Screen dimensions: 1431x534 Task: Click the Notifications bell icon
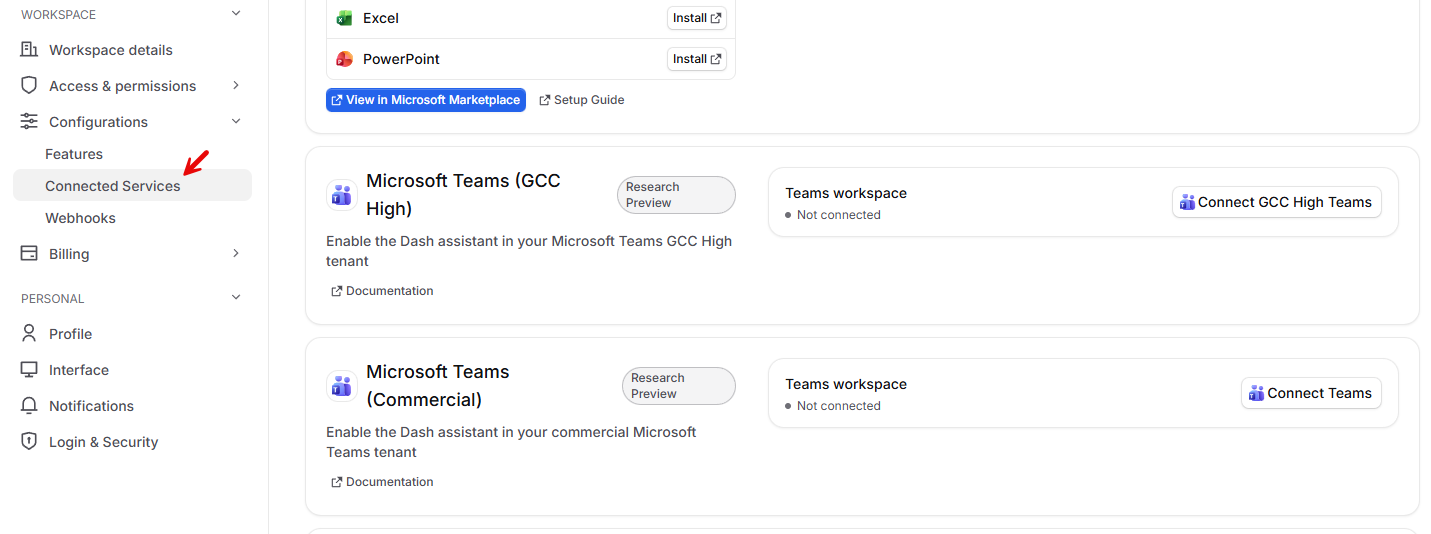29,406
